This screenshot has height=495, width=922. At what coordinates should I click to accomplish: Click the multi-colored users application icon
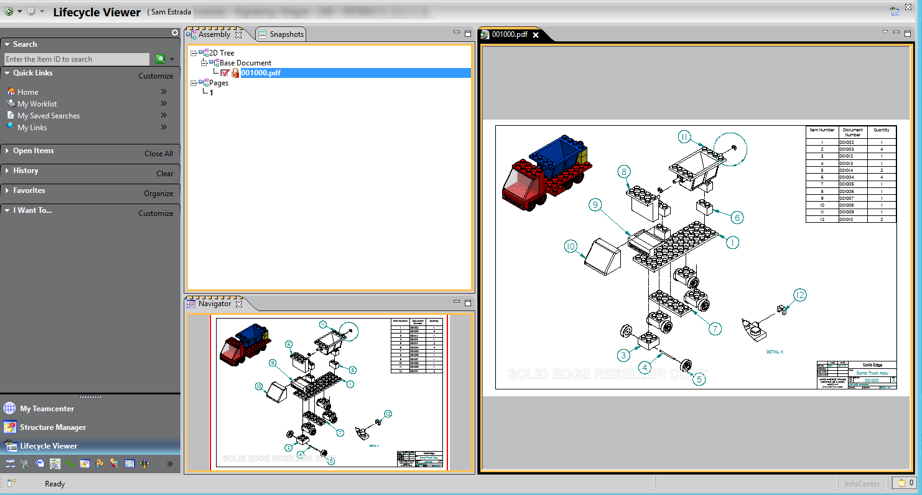[x=114, y=463]
